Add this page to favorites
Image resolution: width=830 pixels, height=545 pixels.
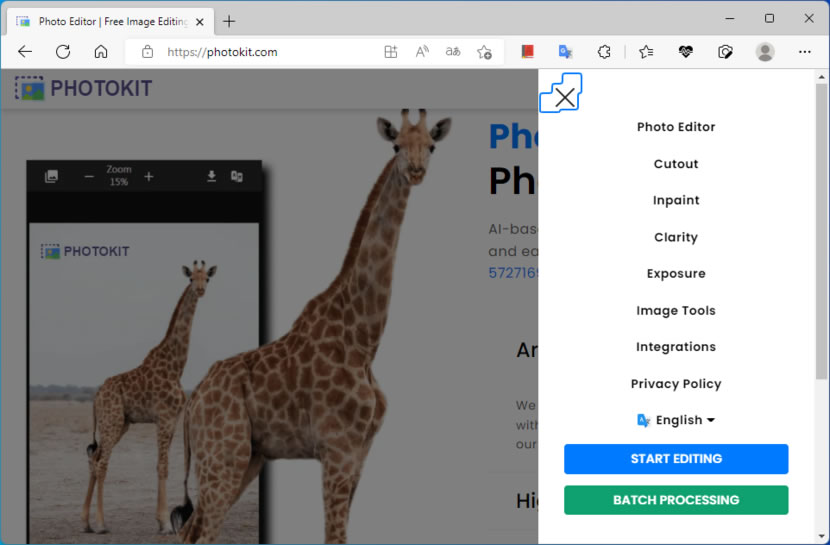484,52
